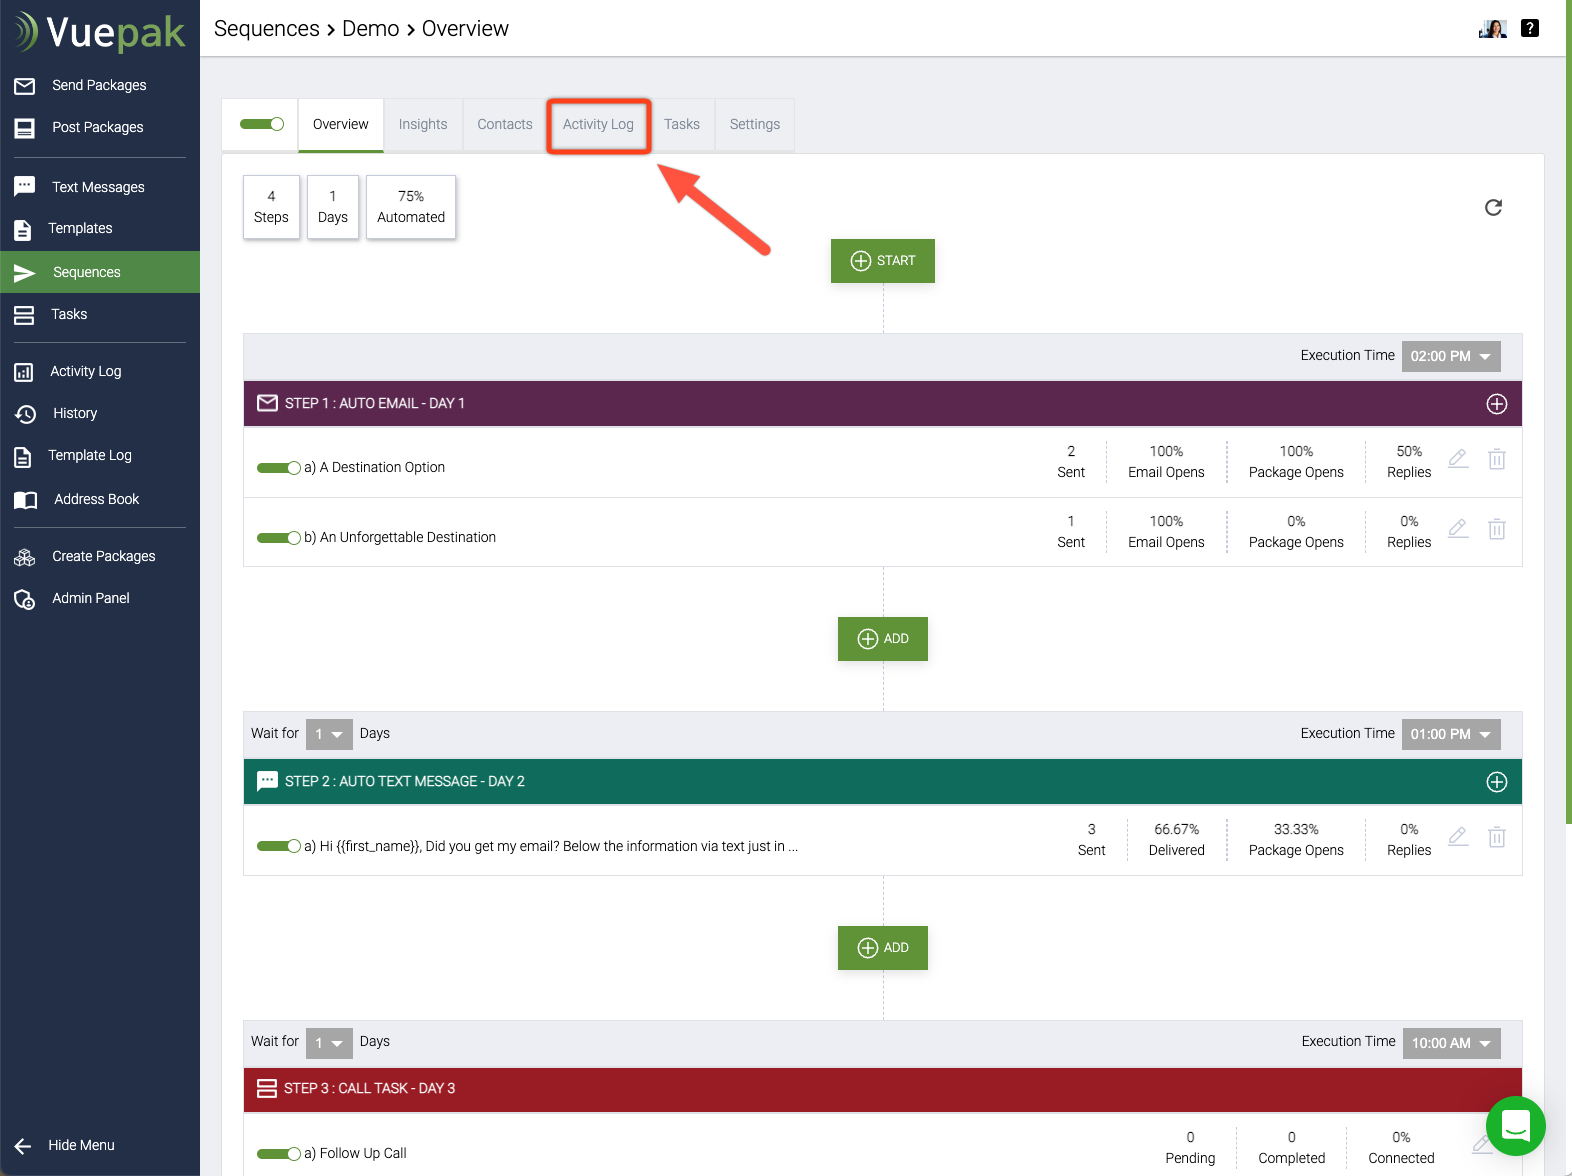Toggle off the 'Follow Up Call' task
Image resolution: width=1572 pixels, height=1176 pixels.
pos(278,1154)
